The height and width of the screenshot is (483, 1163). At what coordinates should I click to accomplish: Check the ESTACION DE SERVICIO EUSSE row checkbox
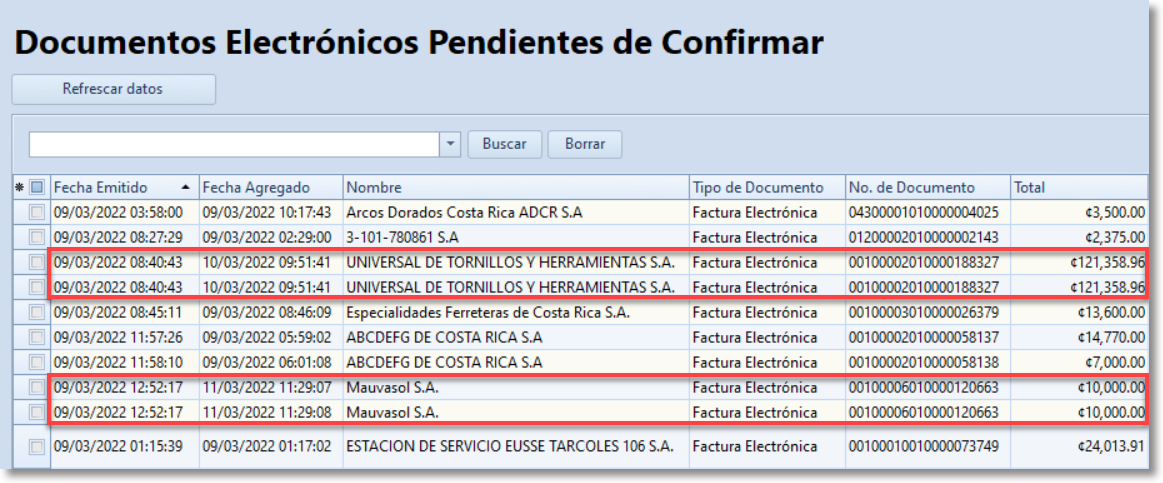36,447
